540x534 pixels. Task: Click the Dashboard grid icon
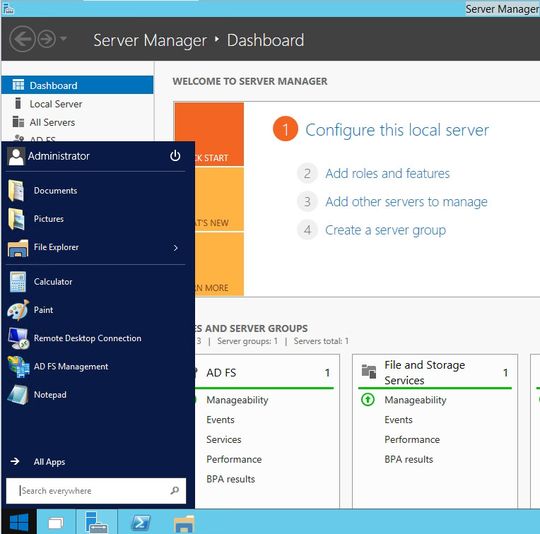[x=18, y=85]
